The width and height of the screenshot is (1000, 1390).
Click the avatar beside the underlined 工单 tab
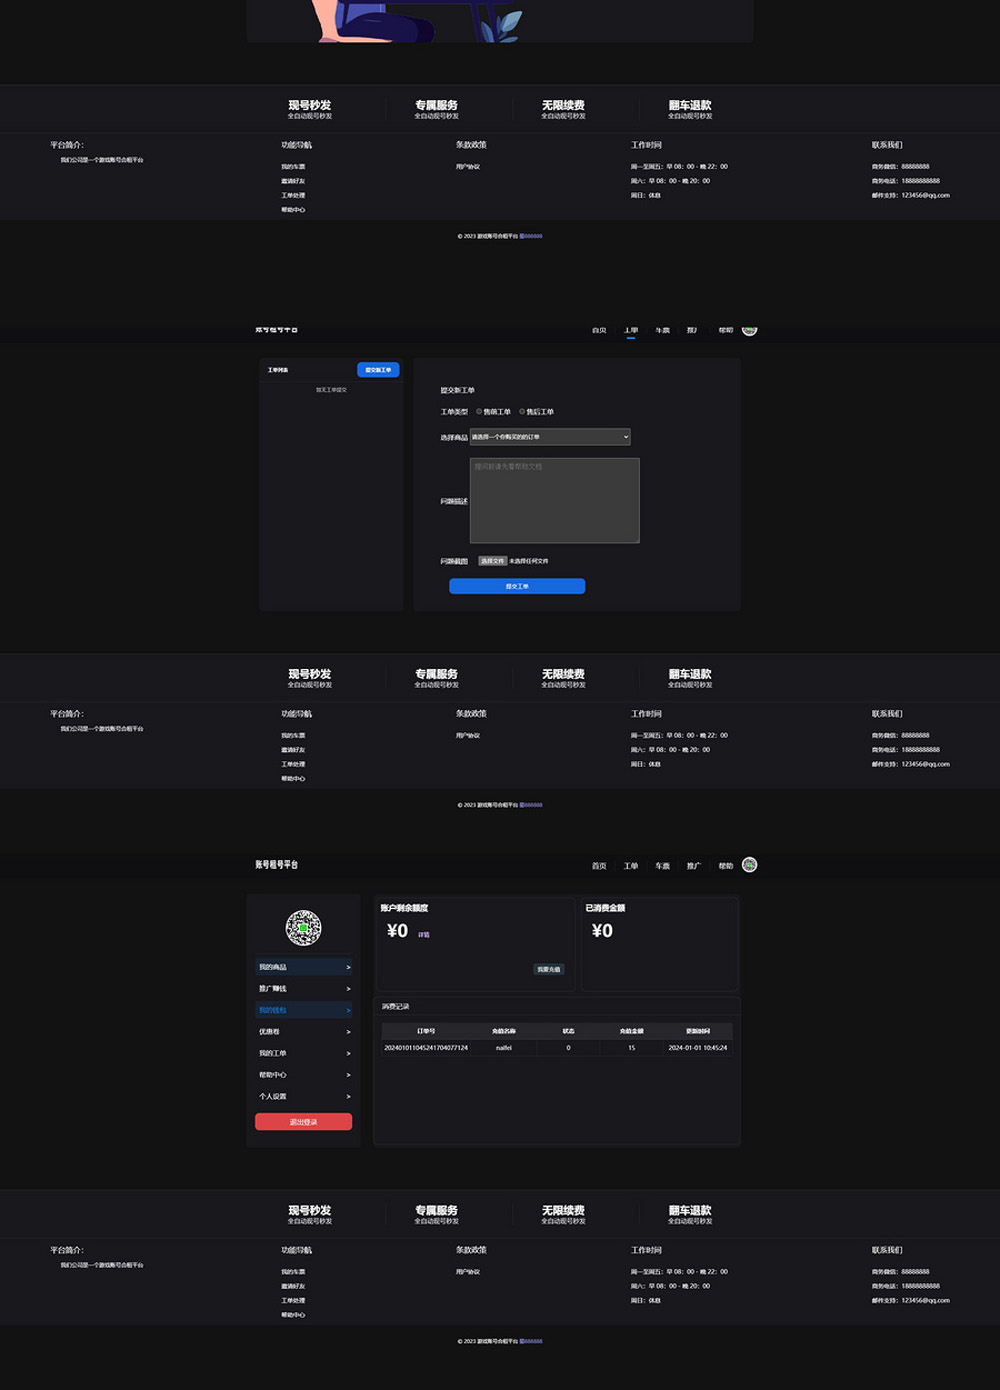(x=750, y=330)
